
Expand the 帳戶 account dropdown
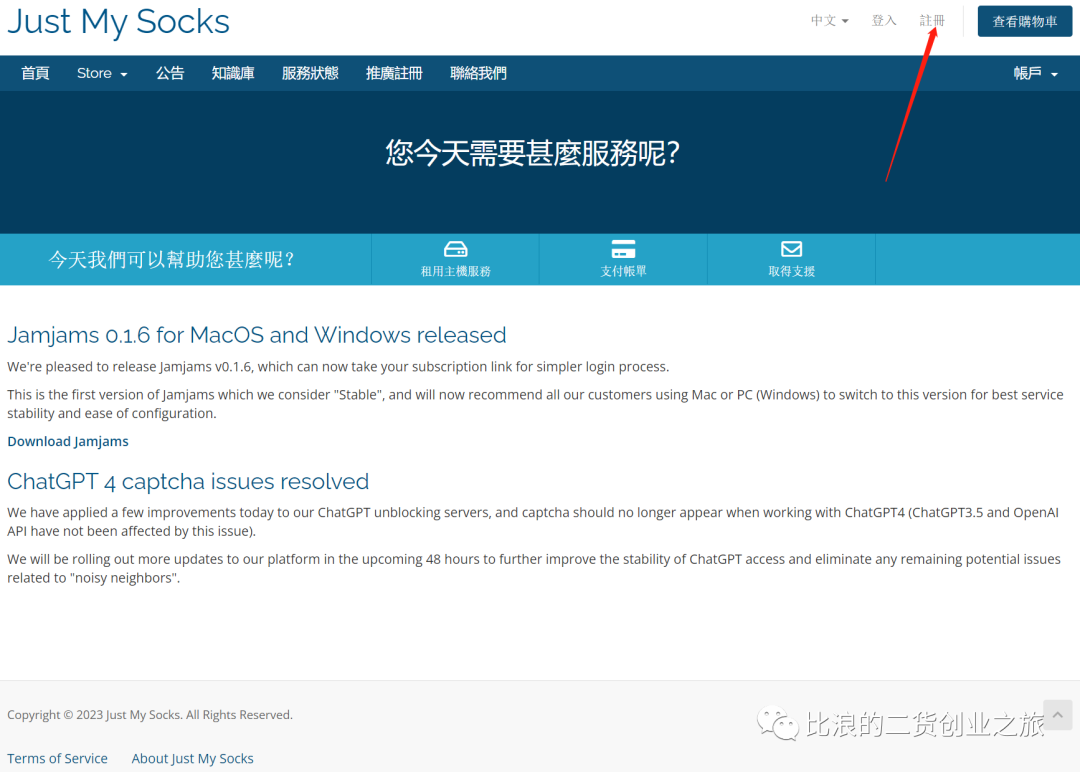click(1035, 73)
